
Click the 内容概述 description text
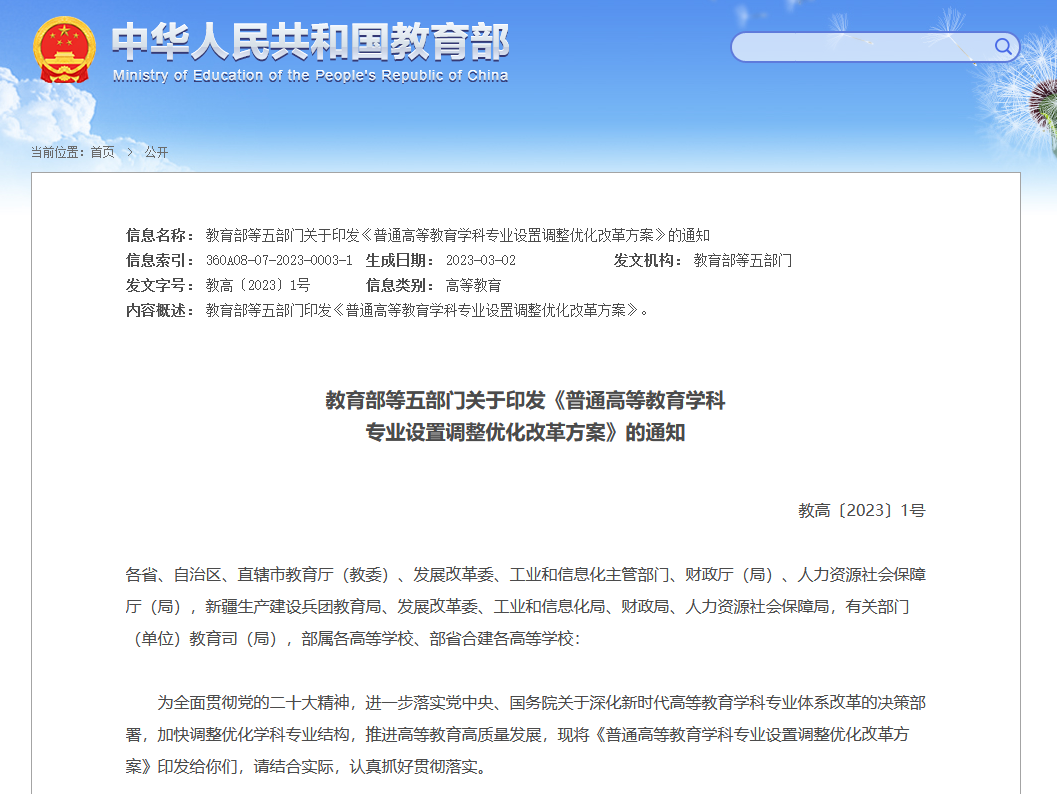pyautogui.click(x=427, y=310)
